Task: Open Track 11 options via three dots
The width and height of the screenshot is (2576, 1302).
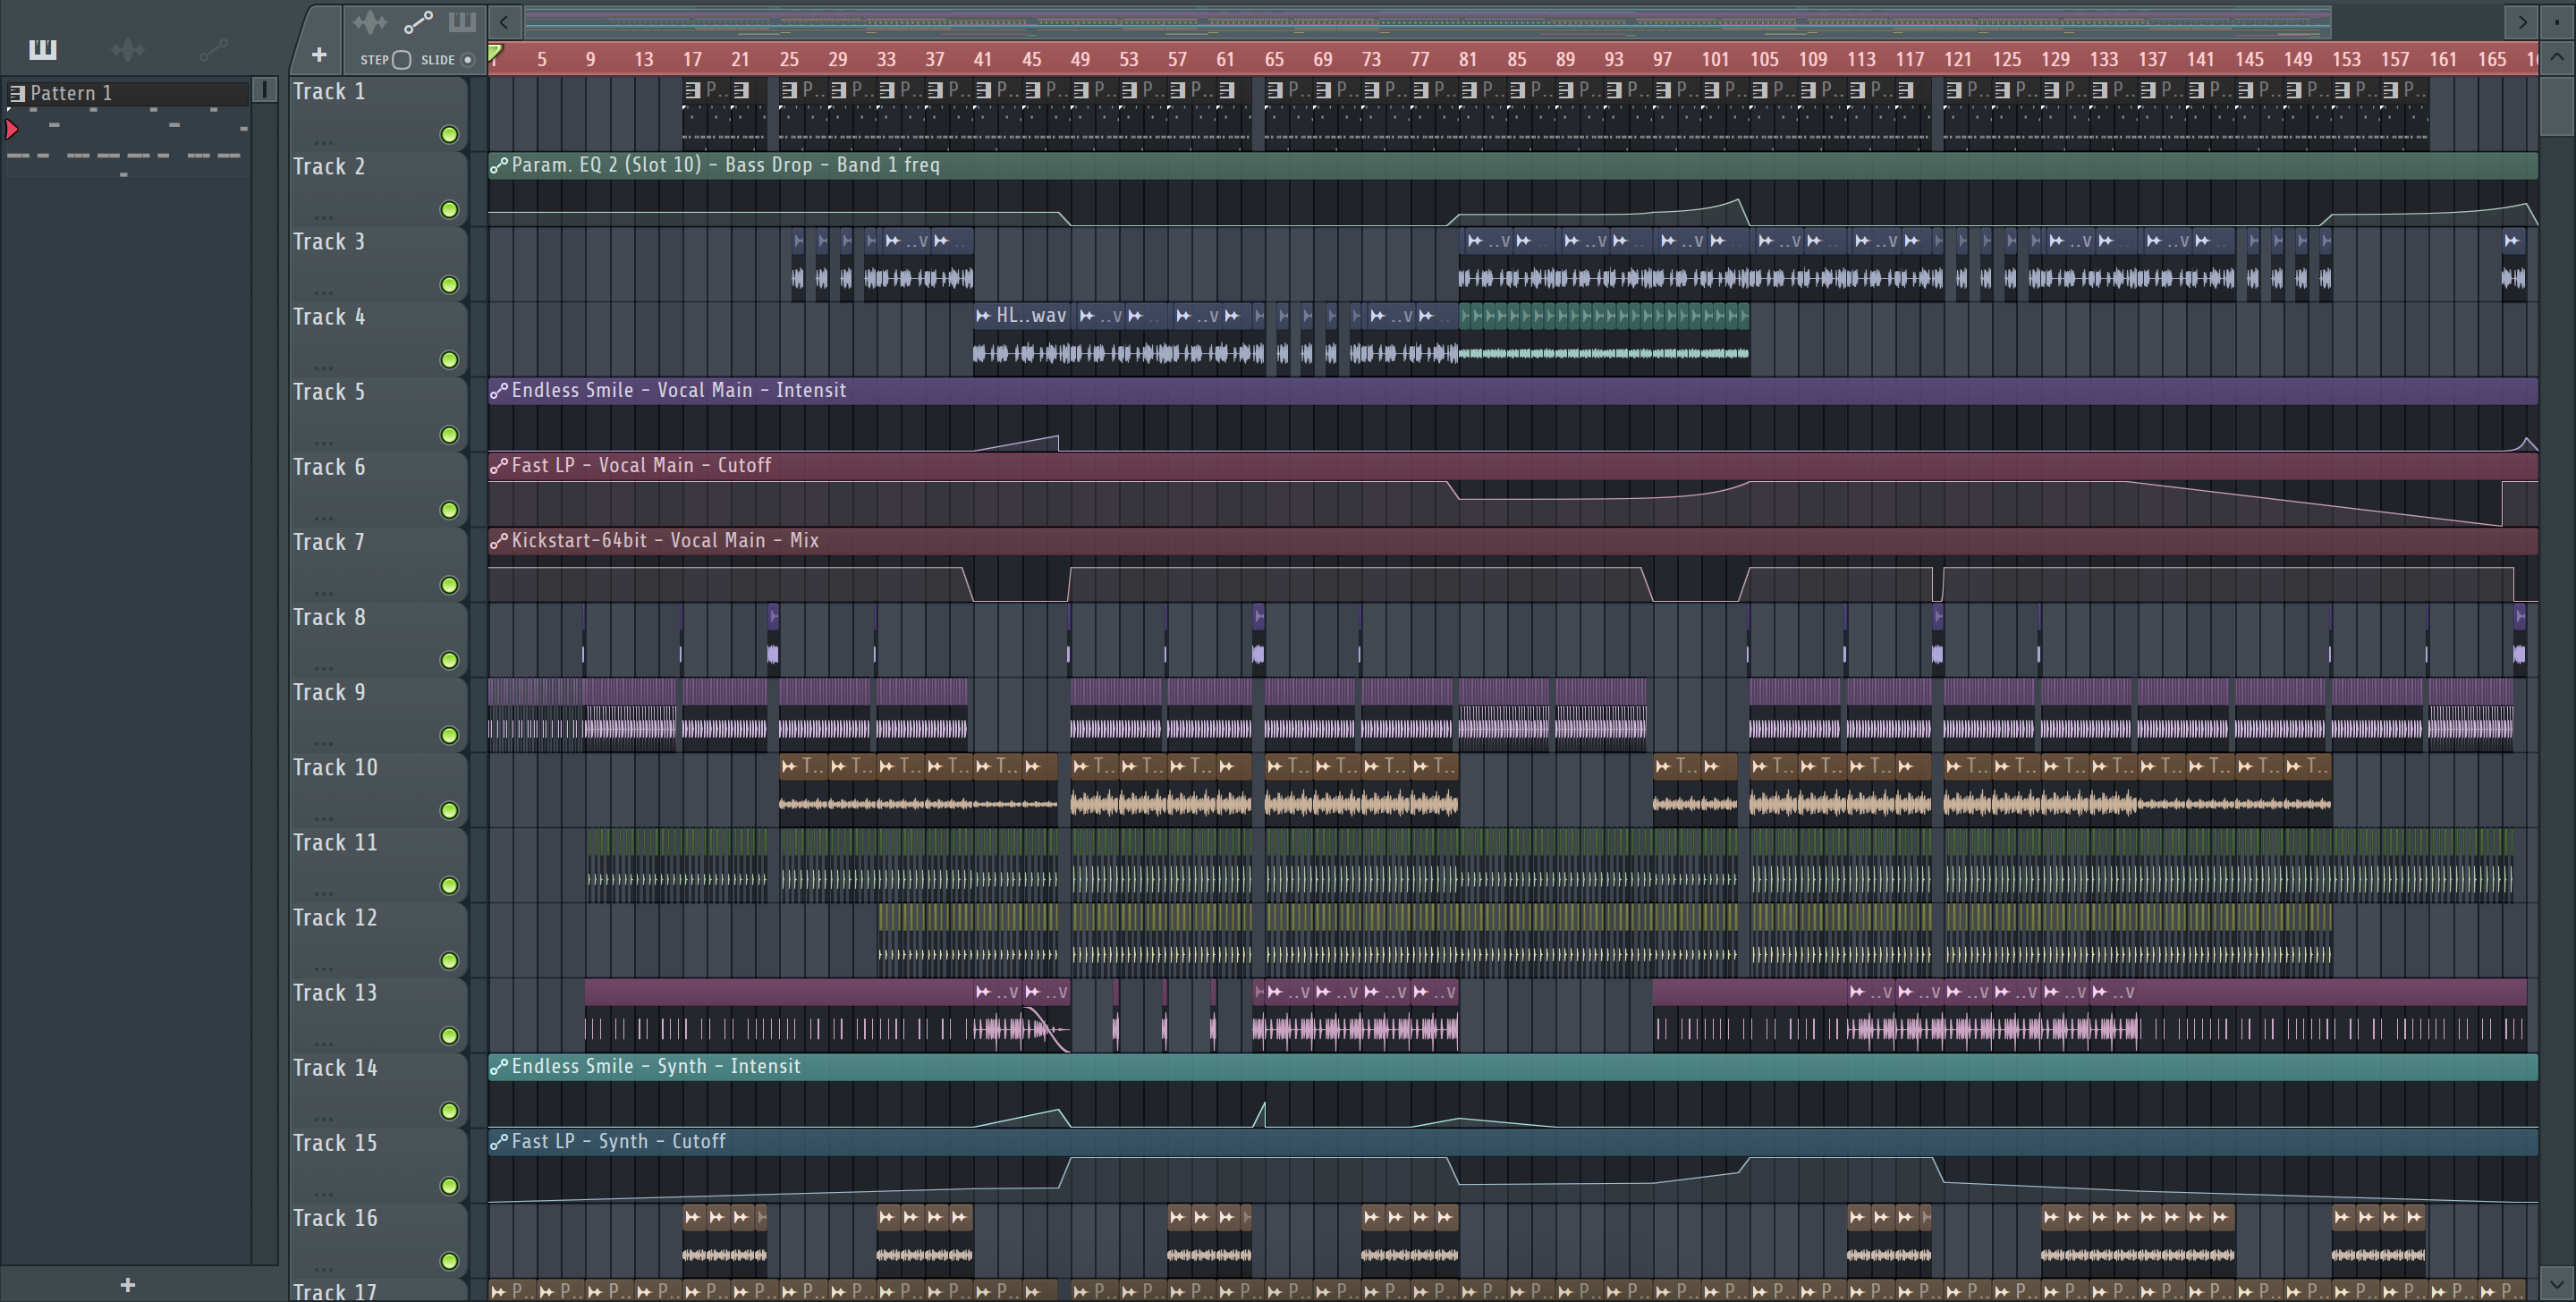Action: [323, 892]
